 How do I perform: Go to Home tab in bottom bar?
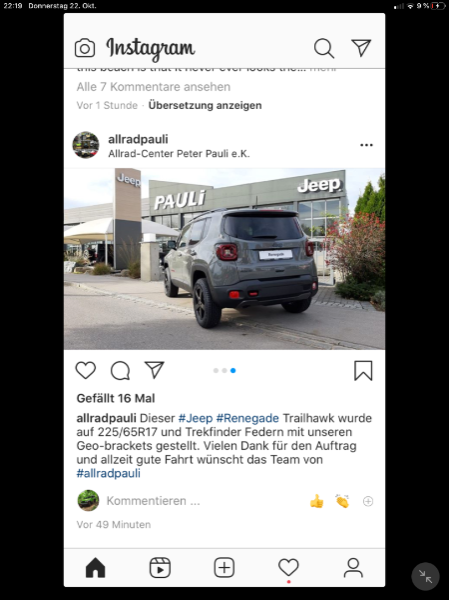click(x=95, y=567)
